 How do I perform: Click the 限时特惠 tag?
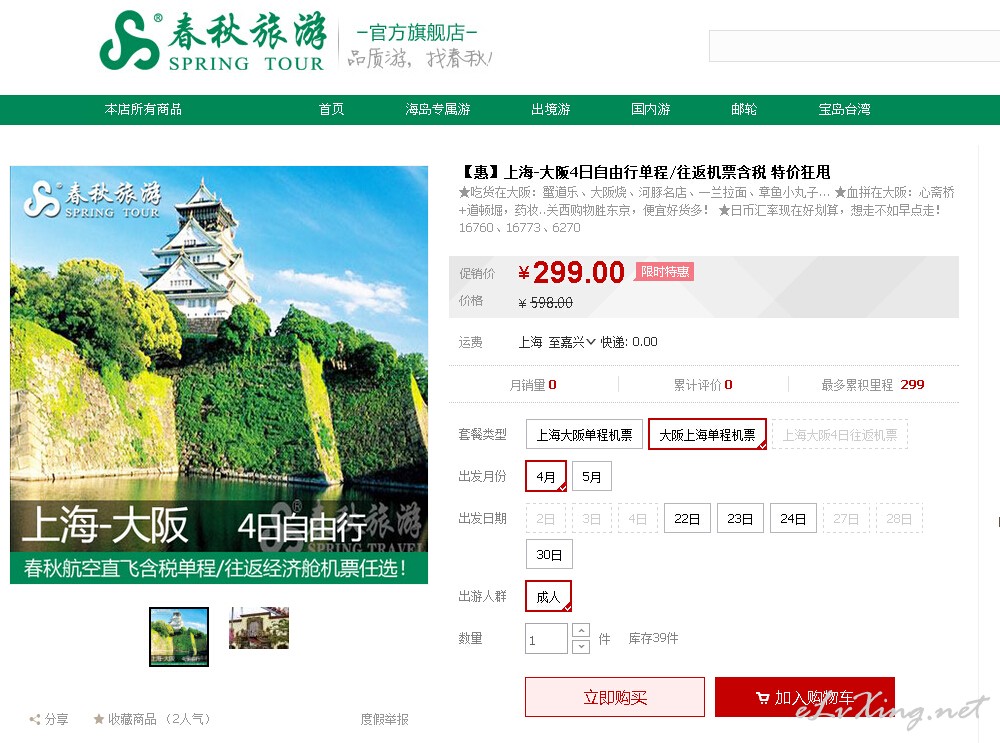665,272
